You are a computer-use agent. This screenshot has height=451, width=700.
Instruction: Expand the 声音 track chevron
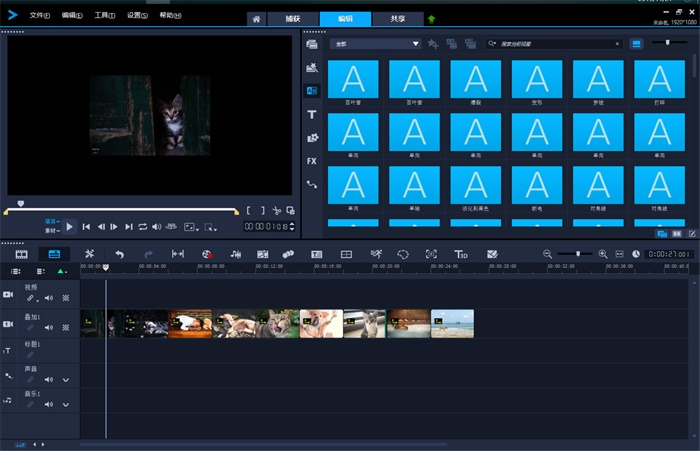(66, 380)
